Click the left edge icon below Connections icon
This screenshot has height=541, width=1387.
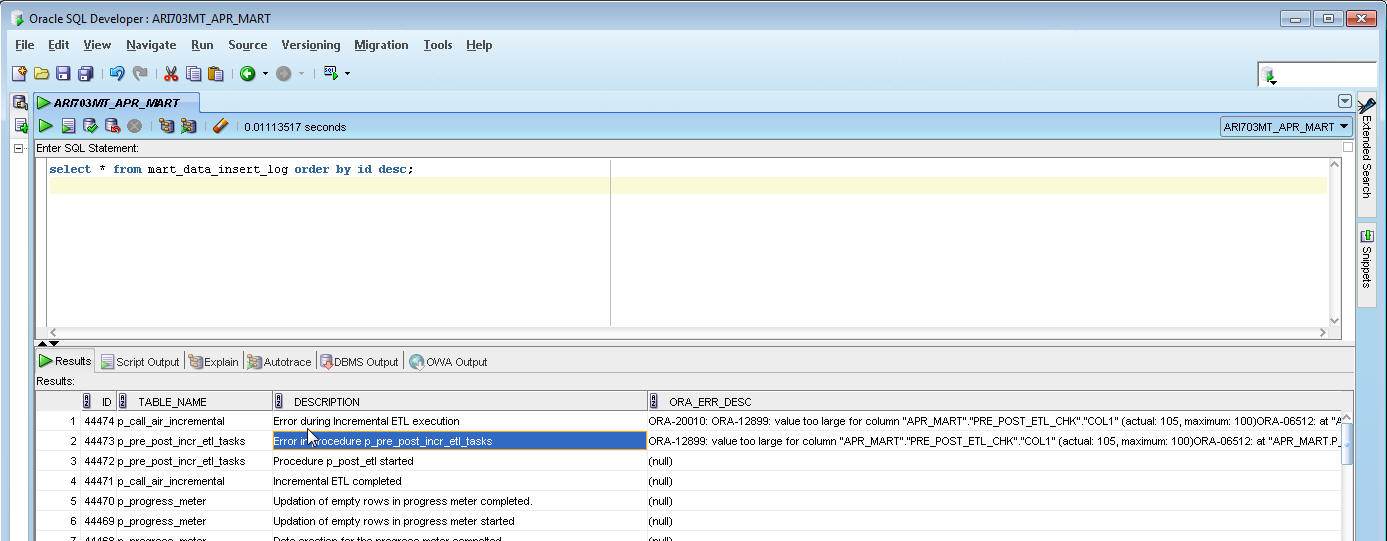point(20,126)
